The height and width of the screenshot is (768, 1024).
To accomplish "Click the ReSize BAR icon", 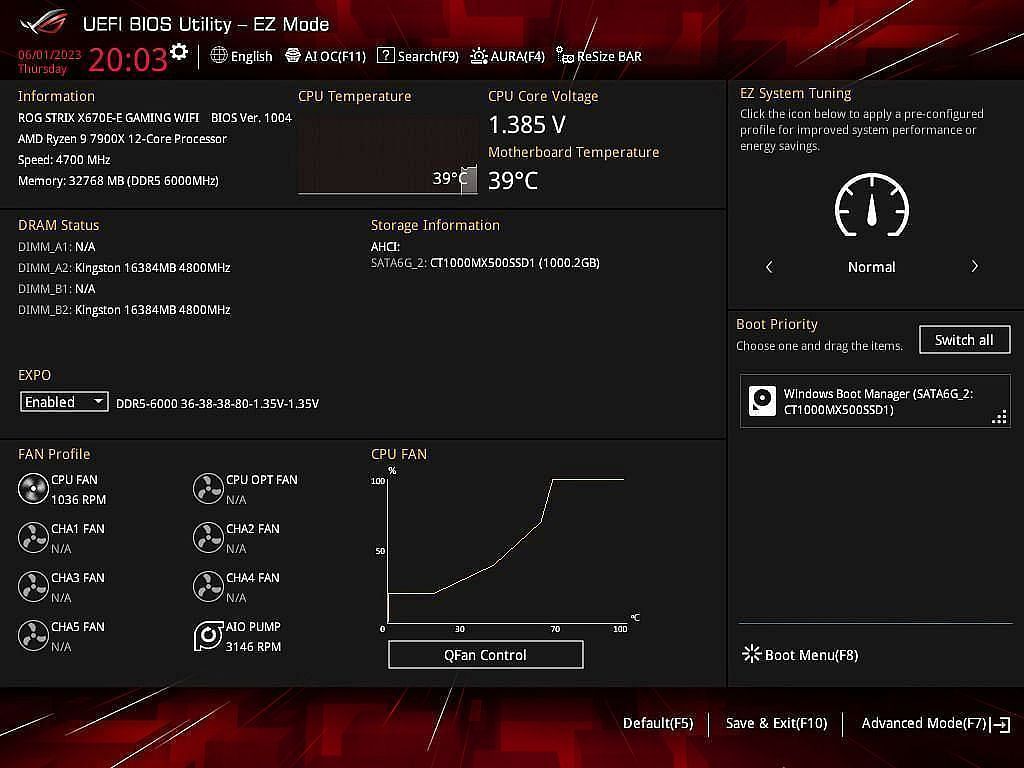I will tap(565, 55).
